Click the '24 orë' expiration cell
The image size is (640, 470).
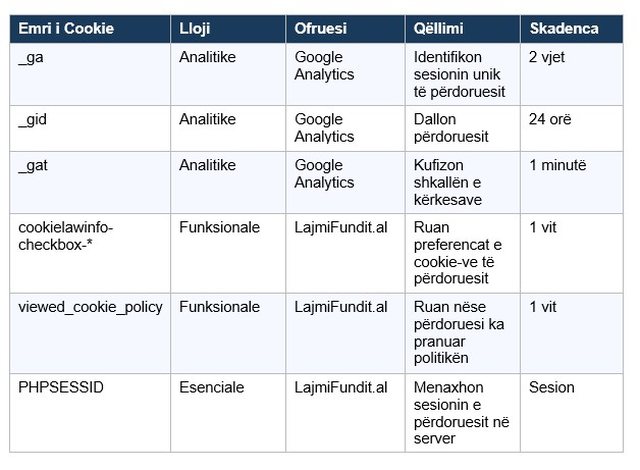click(x=572, y=129)
